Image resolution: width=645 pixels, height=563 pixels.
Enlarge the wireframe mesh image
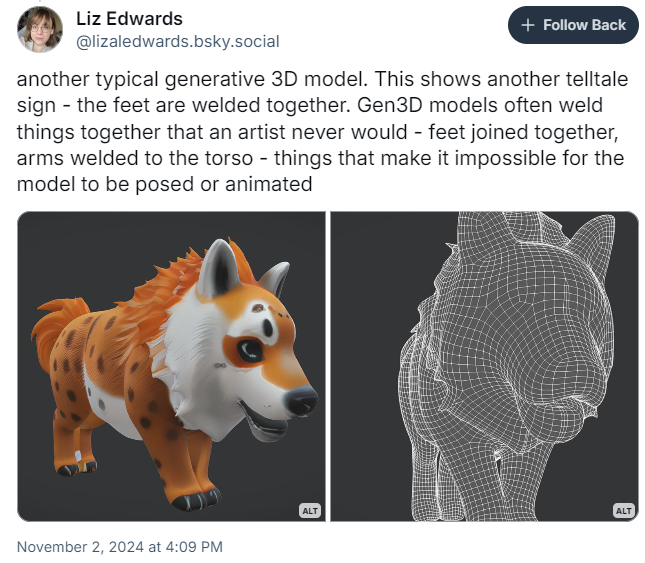tap(484, 366)
